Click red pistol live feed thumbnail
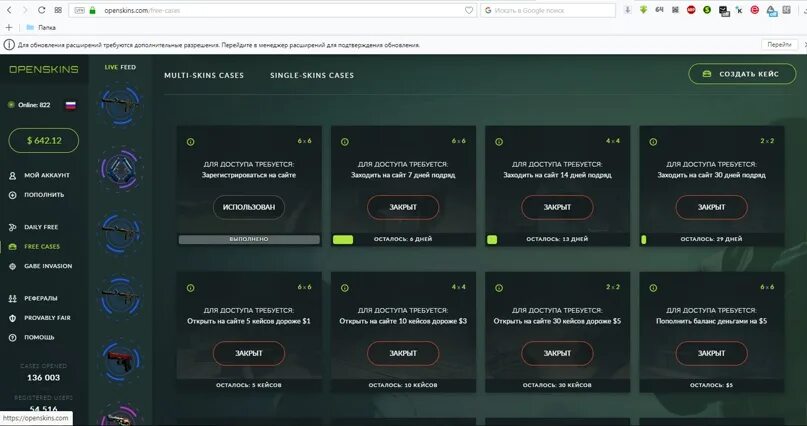 tap(120, 360)
